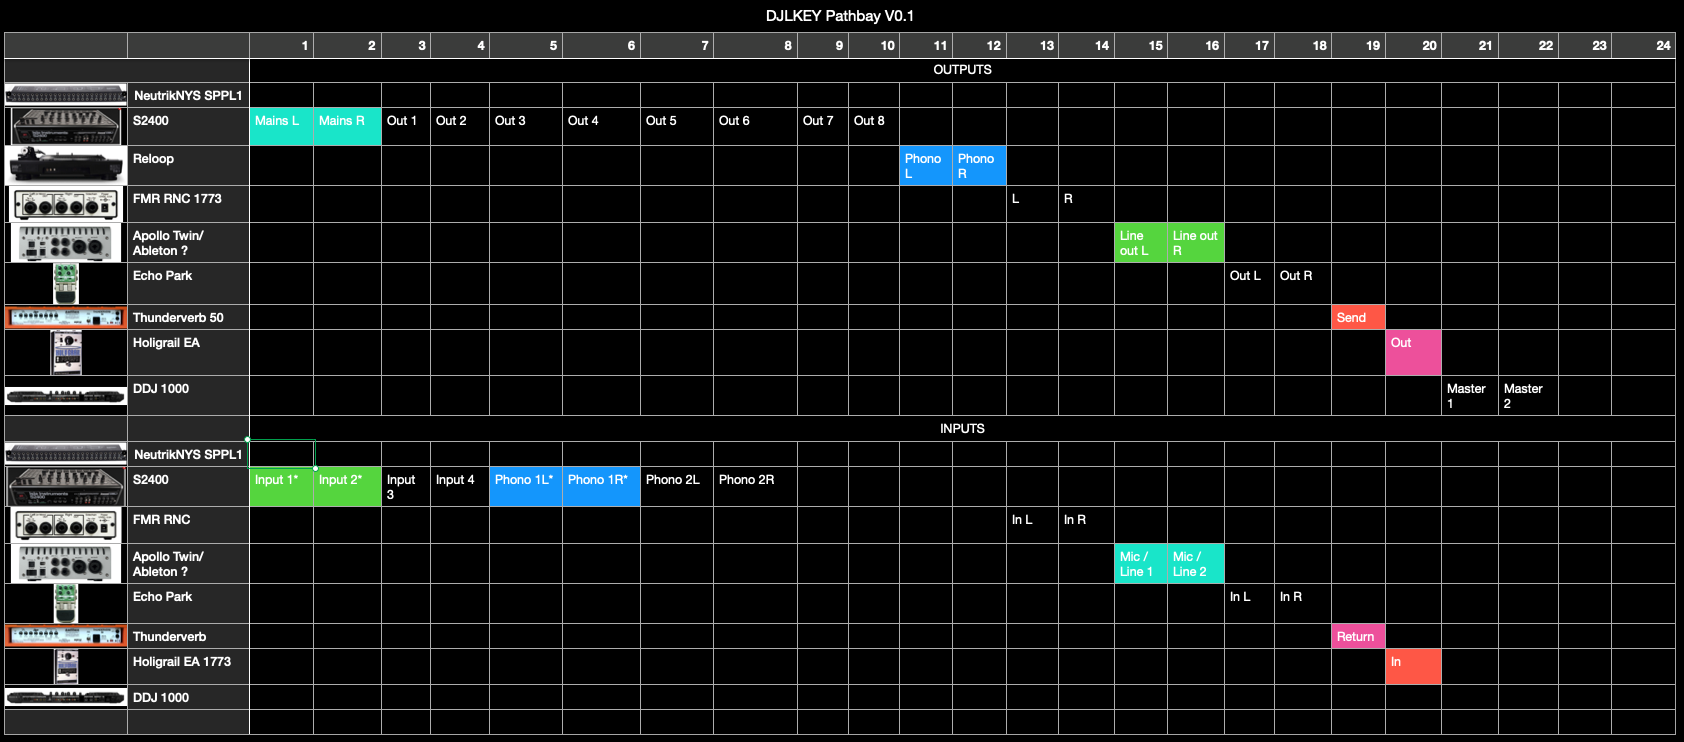Select the Send cell for Thunderverb 50

tap(1358, 318)
